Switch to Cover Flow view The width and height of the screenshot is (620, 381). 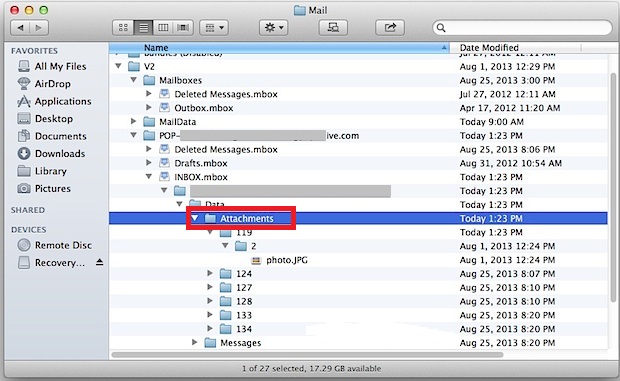point(183,28)
